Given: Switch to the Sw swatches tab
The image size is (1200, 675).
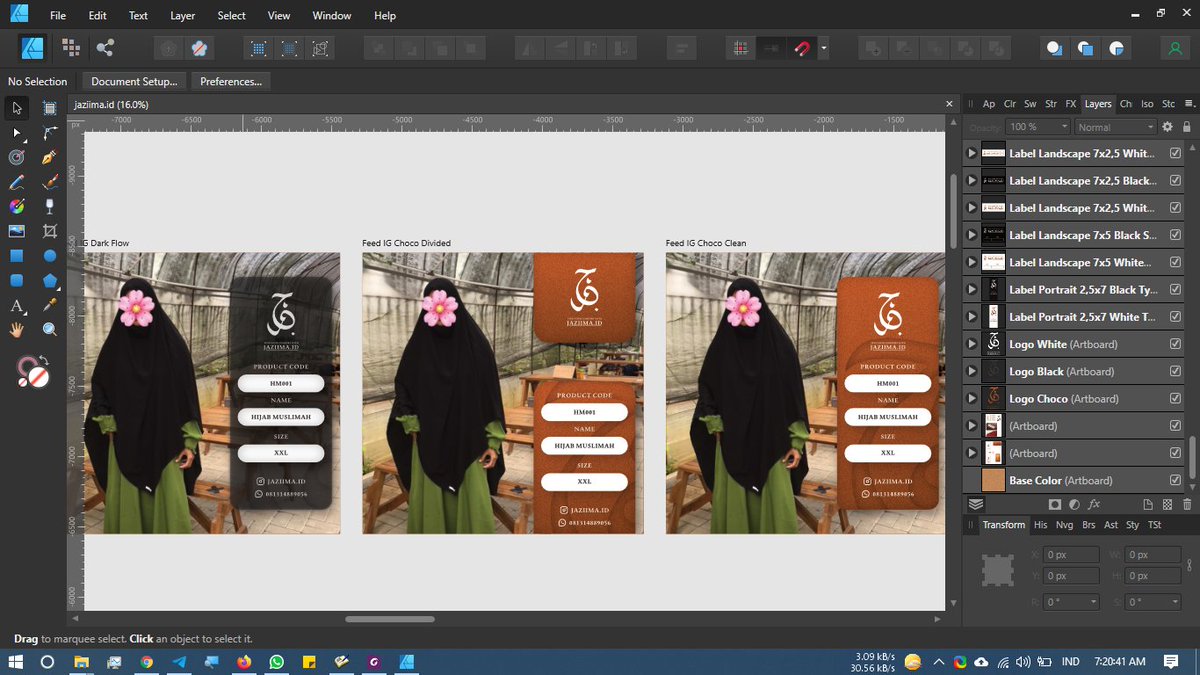Looking at the screenshot, I should click(x=1030, y=103).
